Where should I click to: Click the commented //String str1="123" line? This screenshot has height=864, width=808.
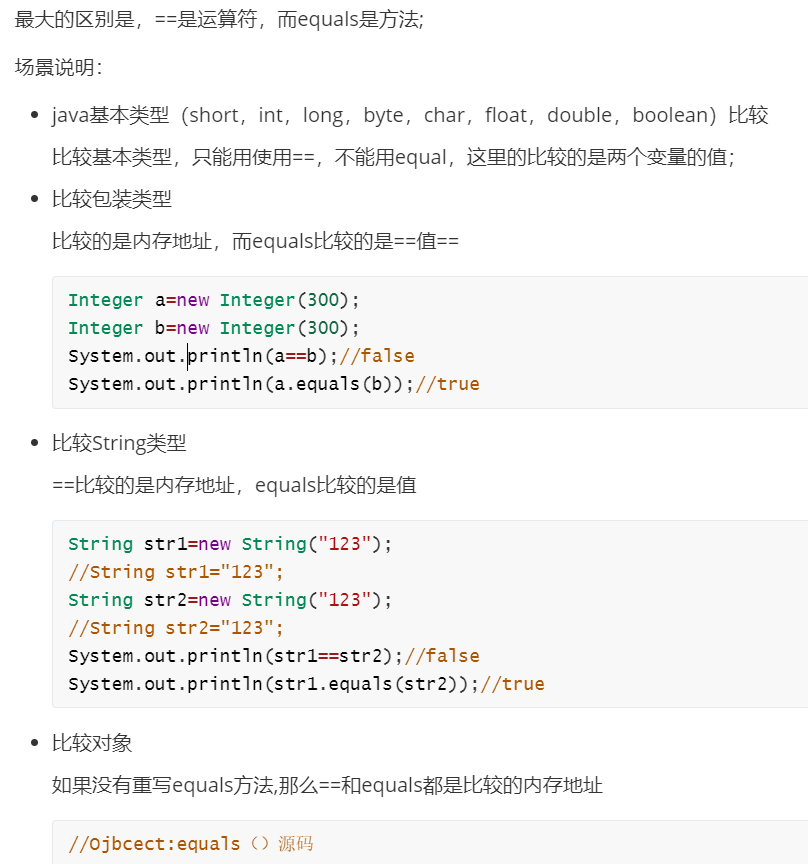[176, 573]
